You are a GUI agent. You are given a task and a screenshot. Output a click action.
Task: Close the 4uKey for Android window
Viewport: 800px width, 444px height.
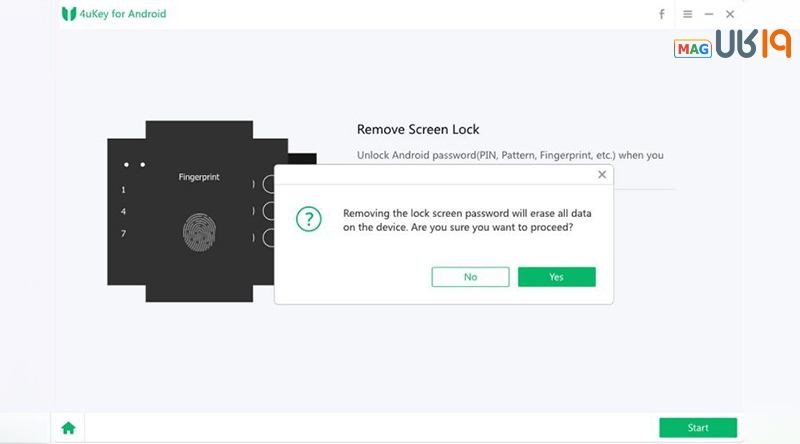click(x=730, y=14)
